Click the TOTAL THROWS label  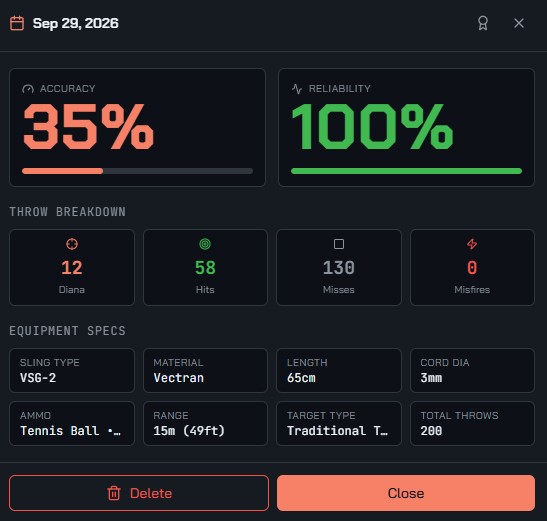[459, 416]
